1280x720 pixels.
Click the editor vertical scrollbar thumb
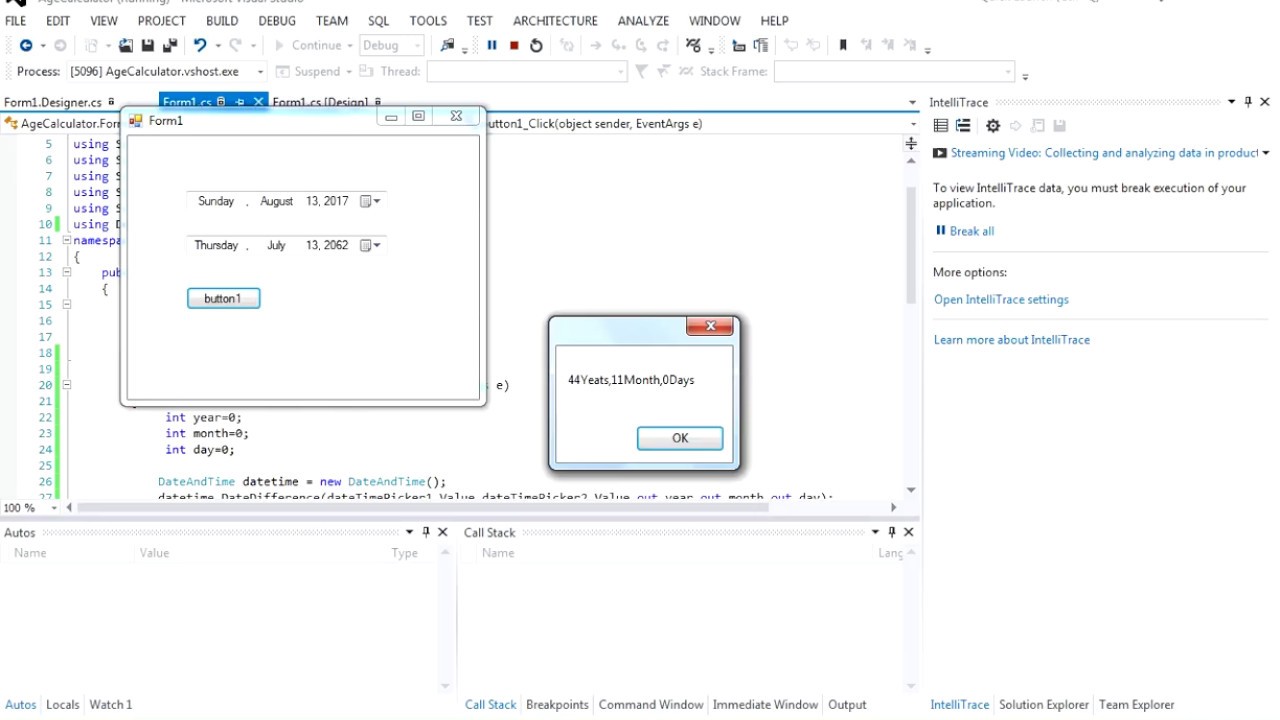coord(911,245)
